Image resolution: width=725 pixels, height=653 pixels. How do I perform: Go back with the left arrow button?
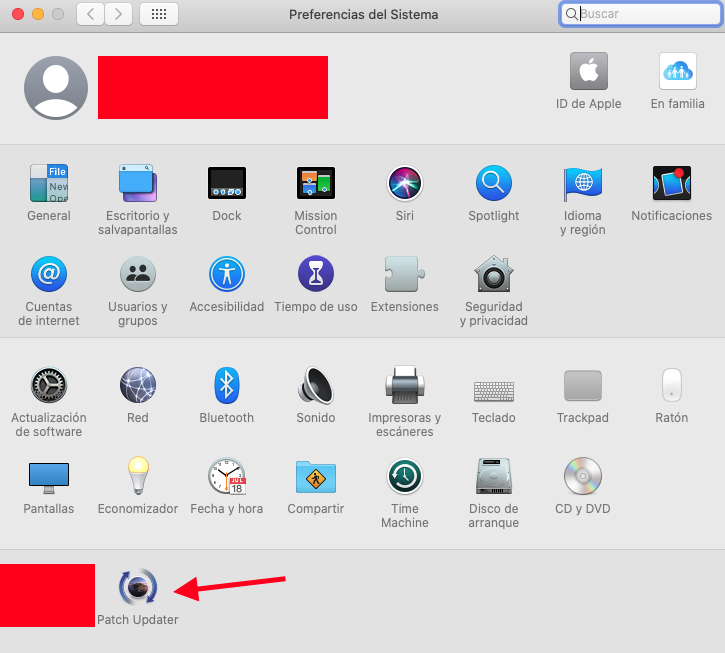point(90,14)
